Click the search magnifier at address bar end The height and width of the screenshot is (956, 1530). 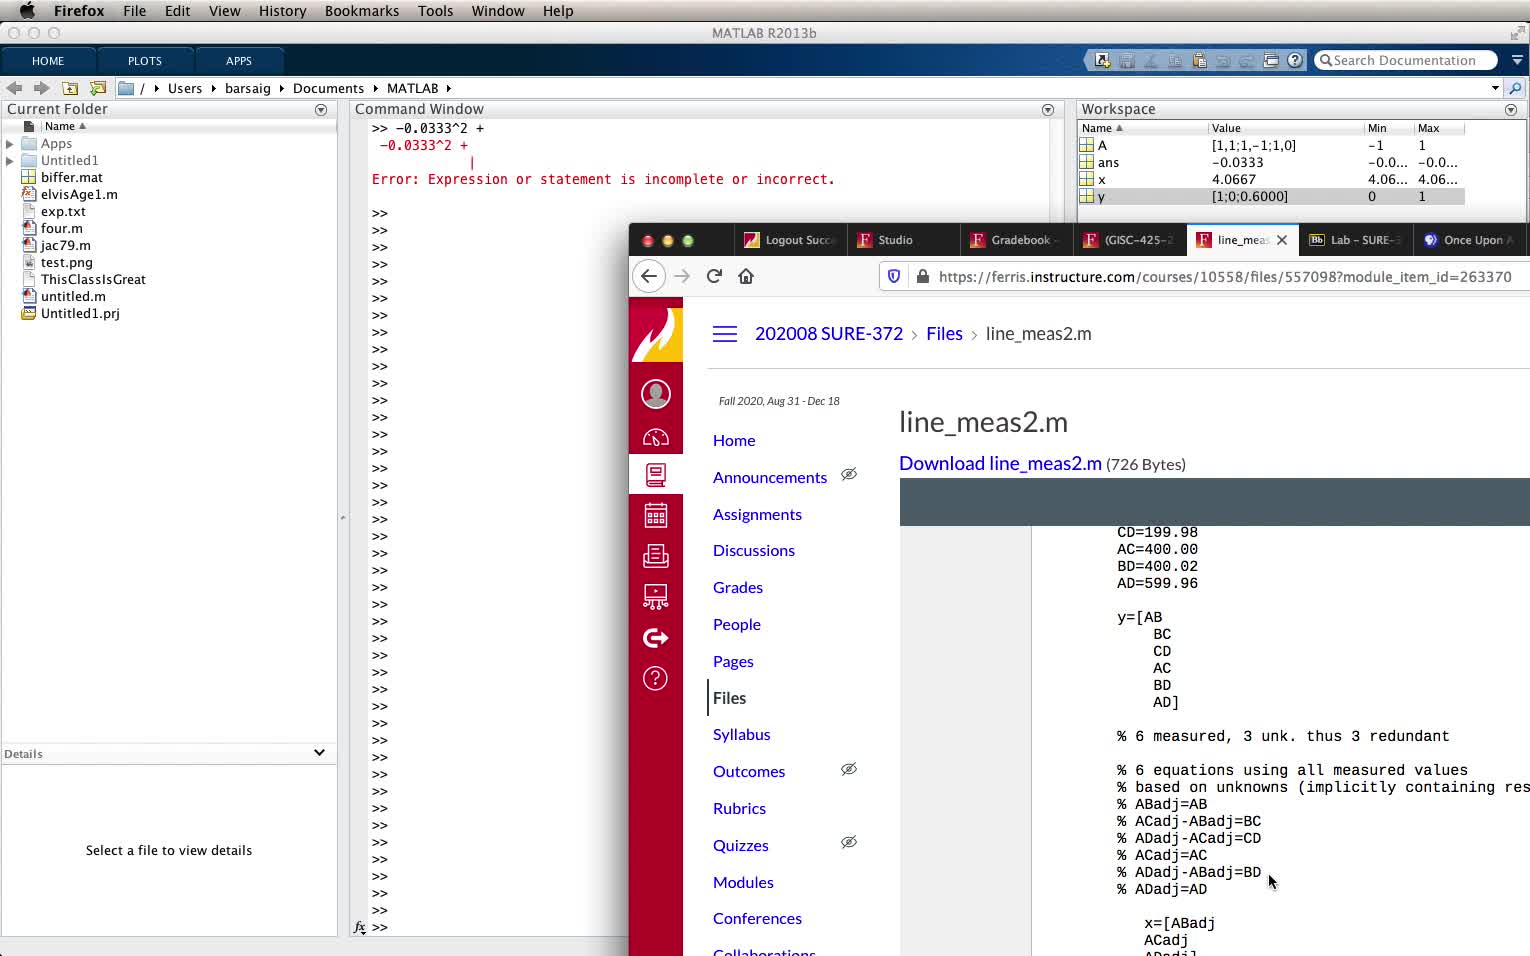pos(1515,88)
